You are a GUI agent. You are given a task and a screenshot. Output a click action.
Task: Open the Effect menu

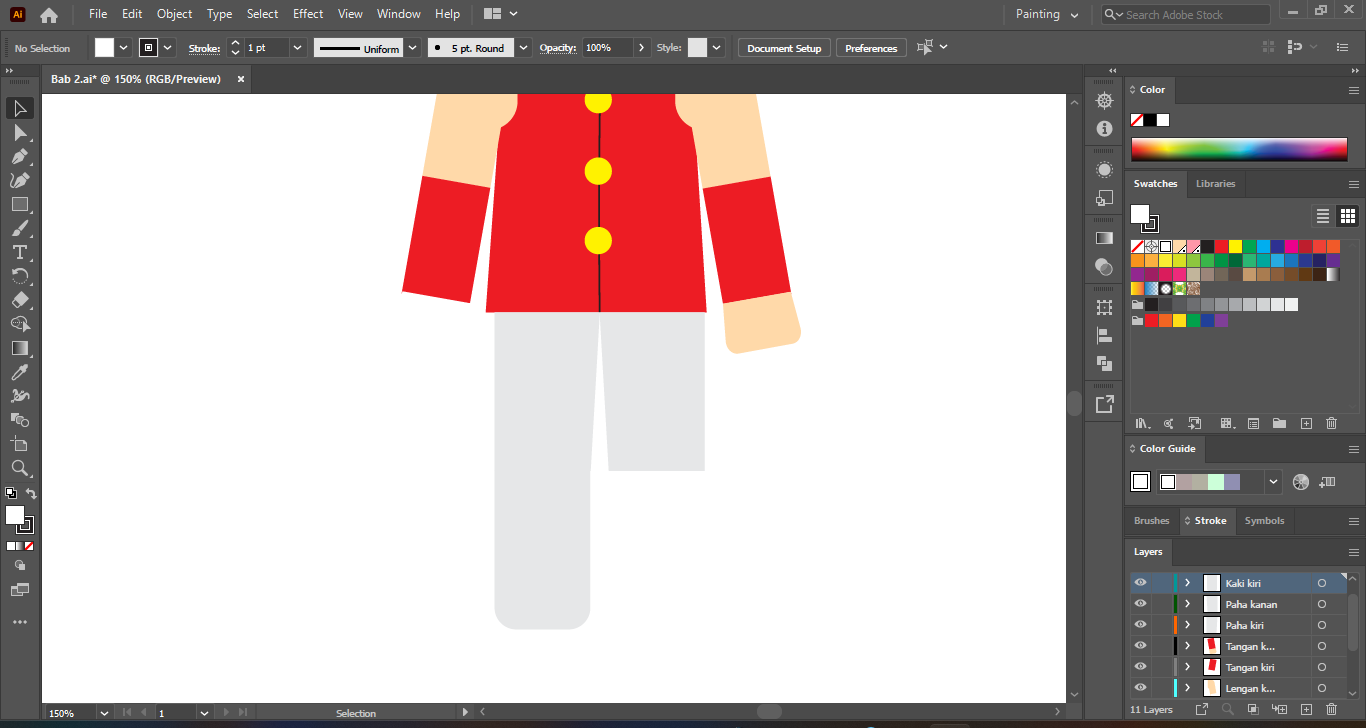click(x=308, y=14)
